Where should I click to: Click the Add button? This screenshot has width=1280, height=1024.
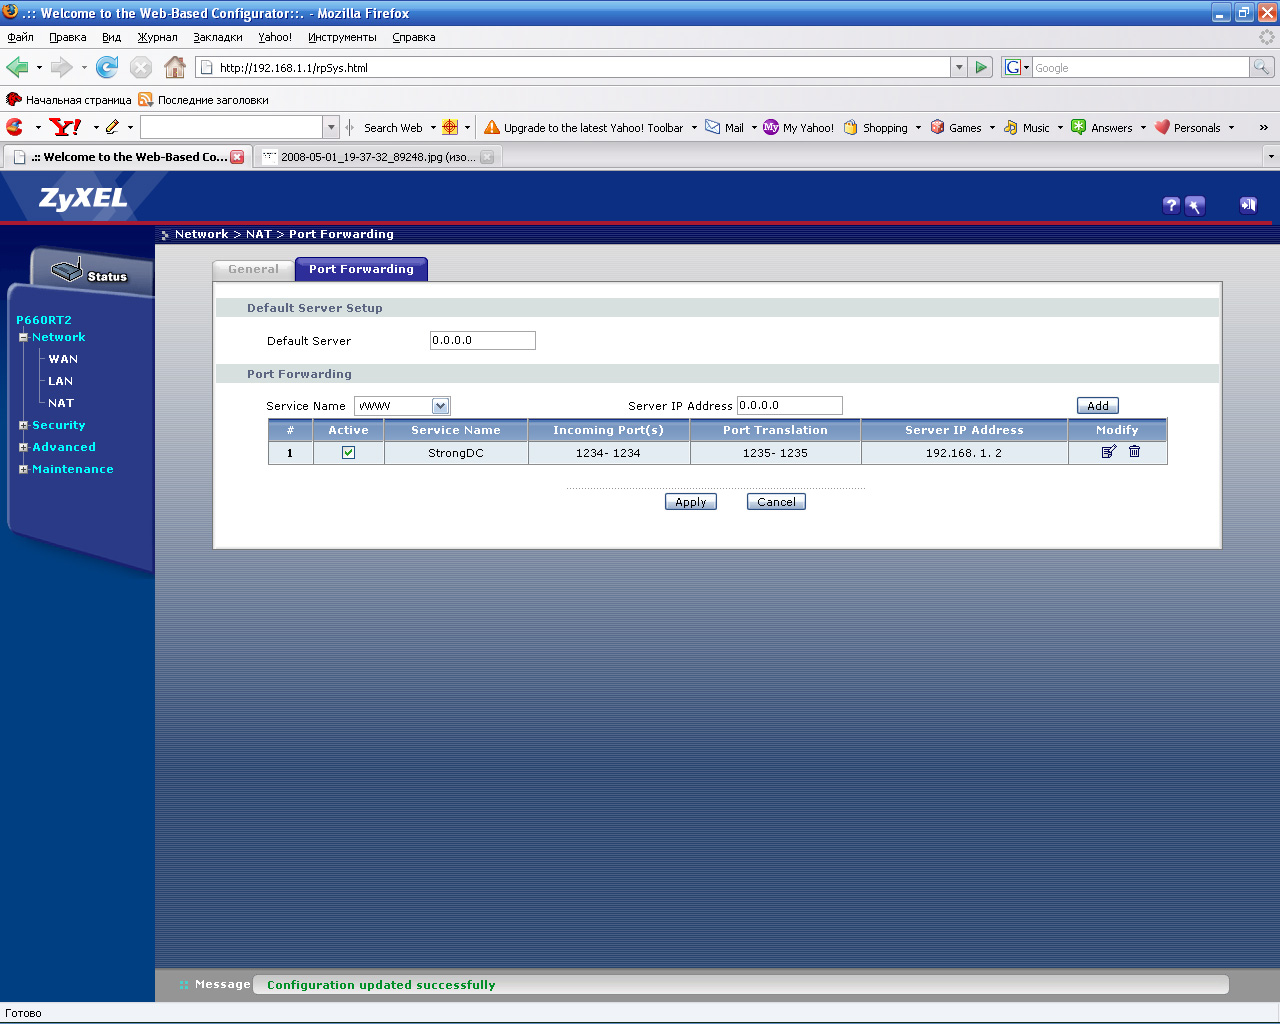pyautogui.click(x=1097, y=406)
